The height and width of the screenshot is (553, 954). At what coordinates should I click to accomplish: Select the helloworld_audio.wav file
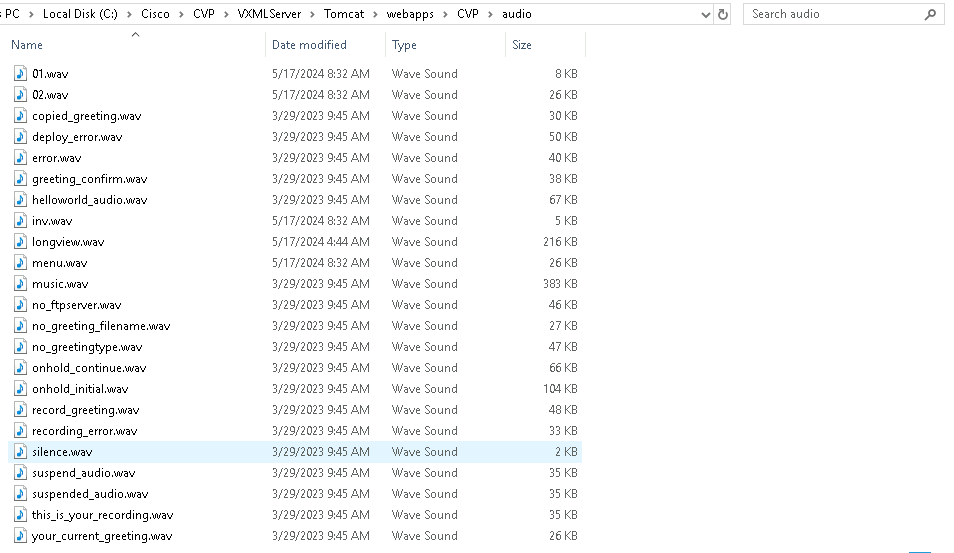[x=89, y=200]
